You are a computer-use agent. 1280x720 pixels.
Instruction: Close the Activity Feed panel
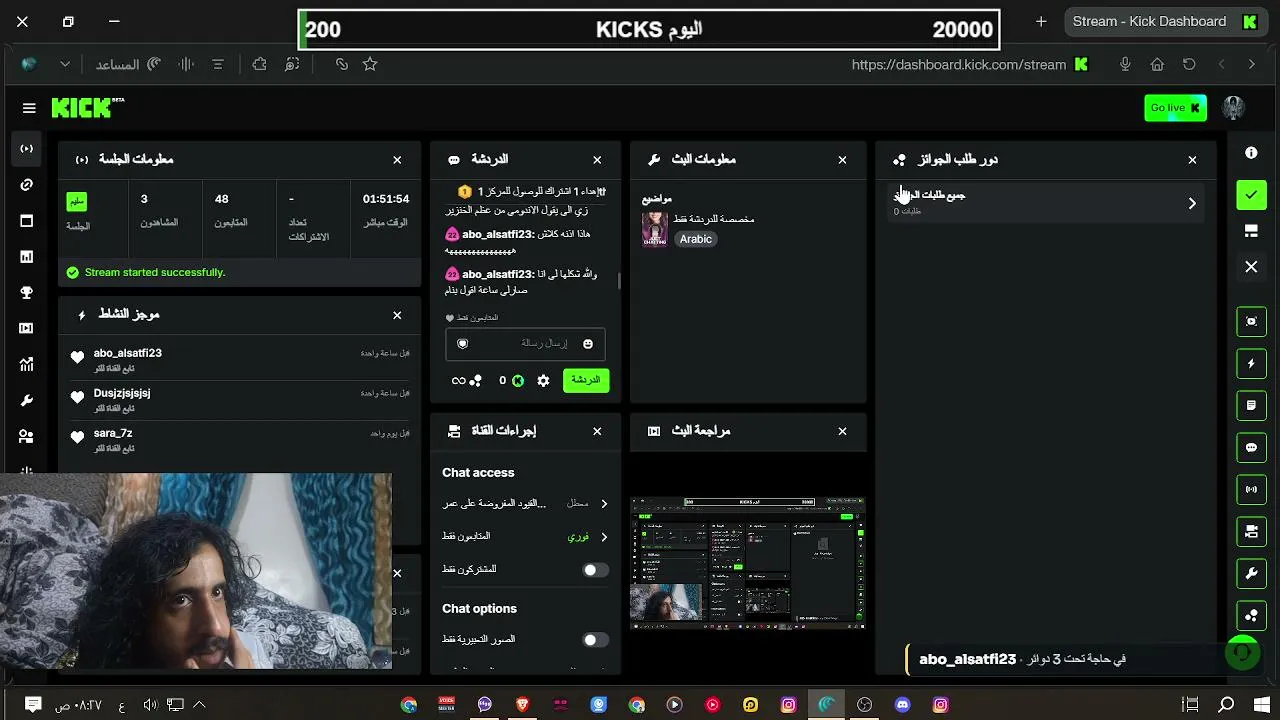pyautogui.click(x=397, y=315)
